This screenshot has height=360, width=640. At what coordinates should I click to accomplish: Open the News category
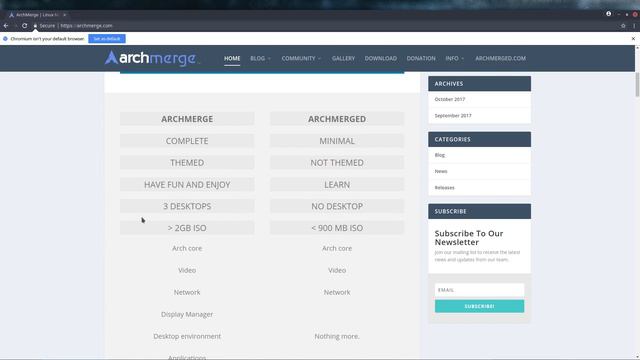(x=441, y=171)
